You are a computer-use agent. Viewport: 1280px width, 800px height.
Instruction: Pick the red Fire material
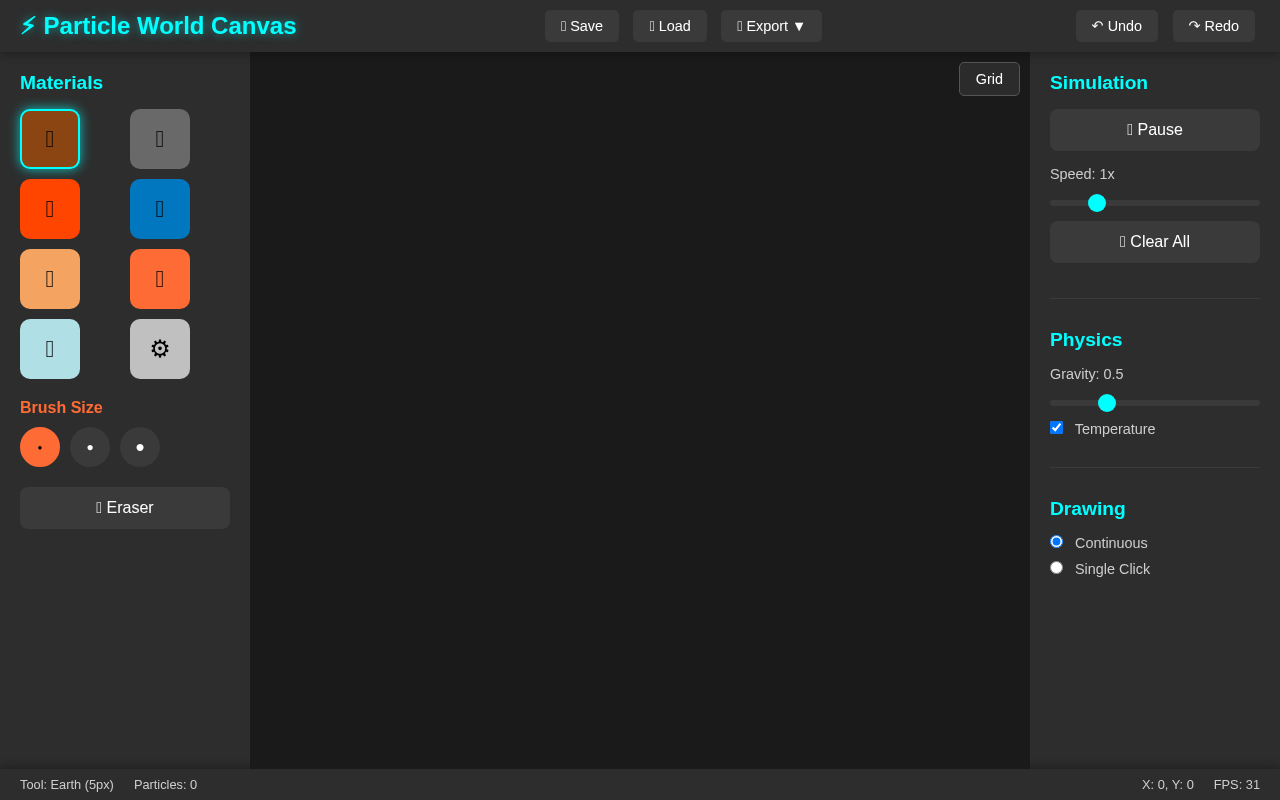click(50, 209)
